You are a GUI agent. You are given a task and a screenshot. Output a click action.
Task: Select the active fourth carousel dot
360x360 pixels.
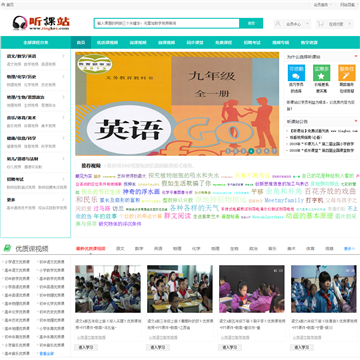pyautogui.click(x=251, y=151)
